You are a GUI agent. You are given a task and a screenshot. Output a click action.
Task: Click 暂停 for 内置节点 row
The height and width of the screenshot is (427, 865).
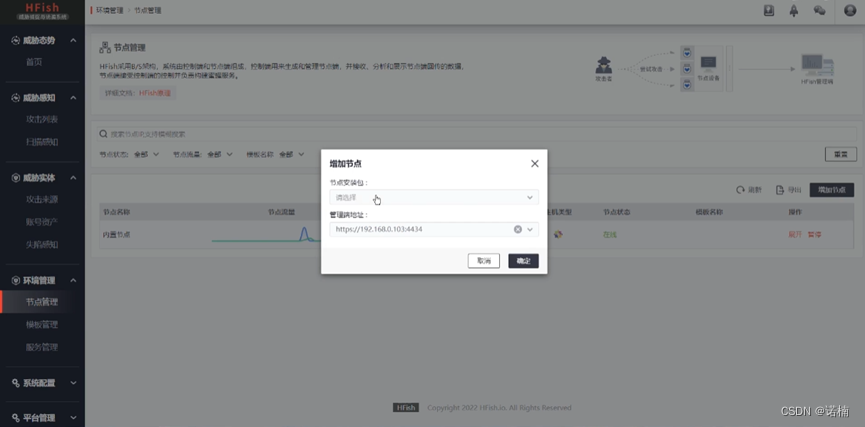pos(814,234)
